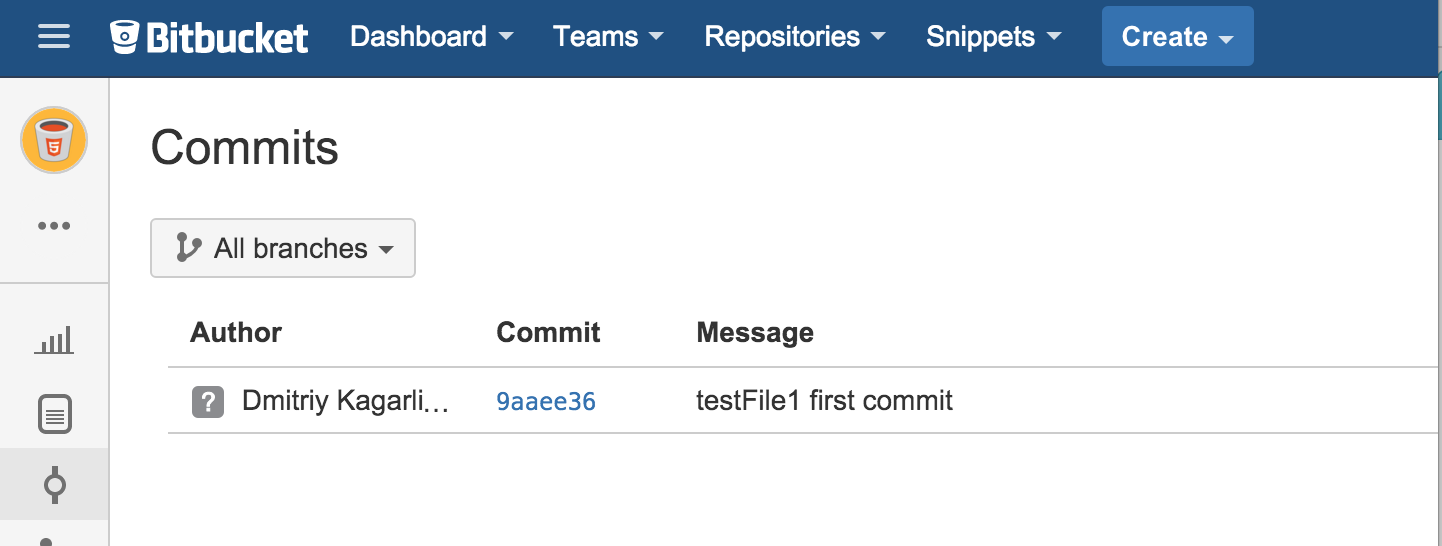
Task: Click the Author column header
Action: (236, 333)
